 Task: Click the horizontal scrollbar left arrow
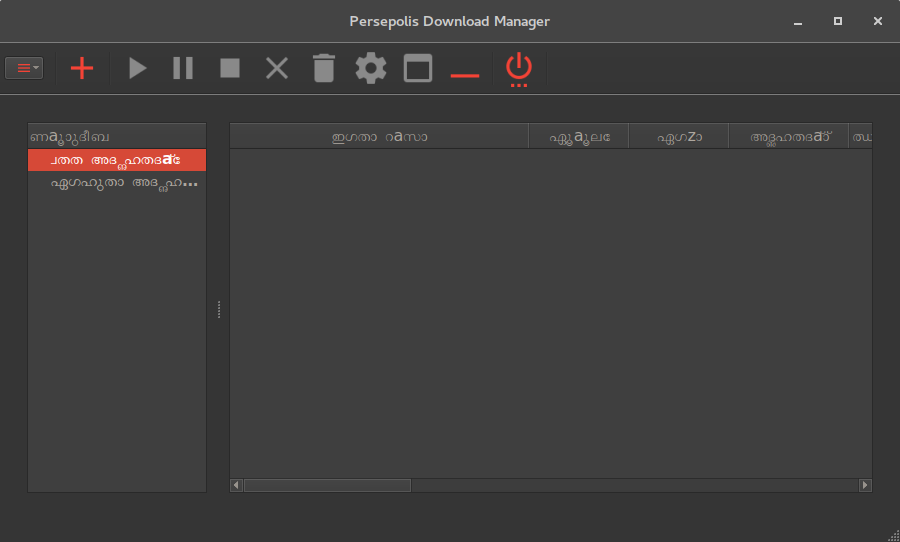coord(236,485)
